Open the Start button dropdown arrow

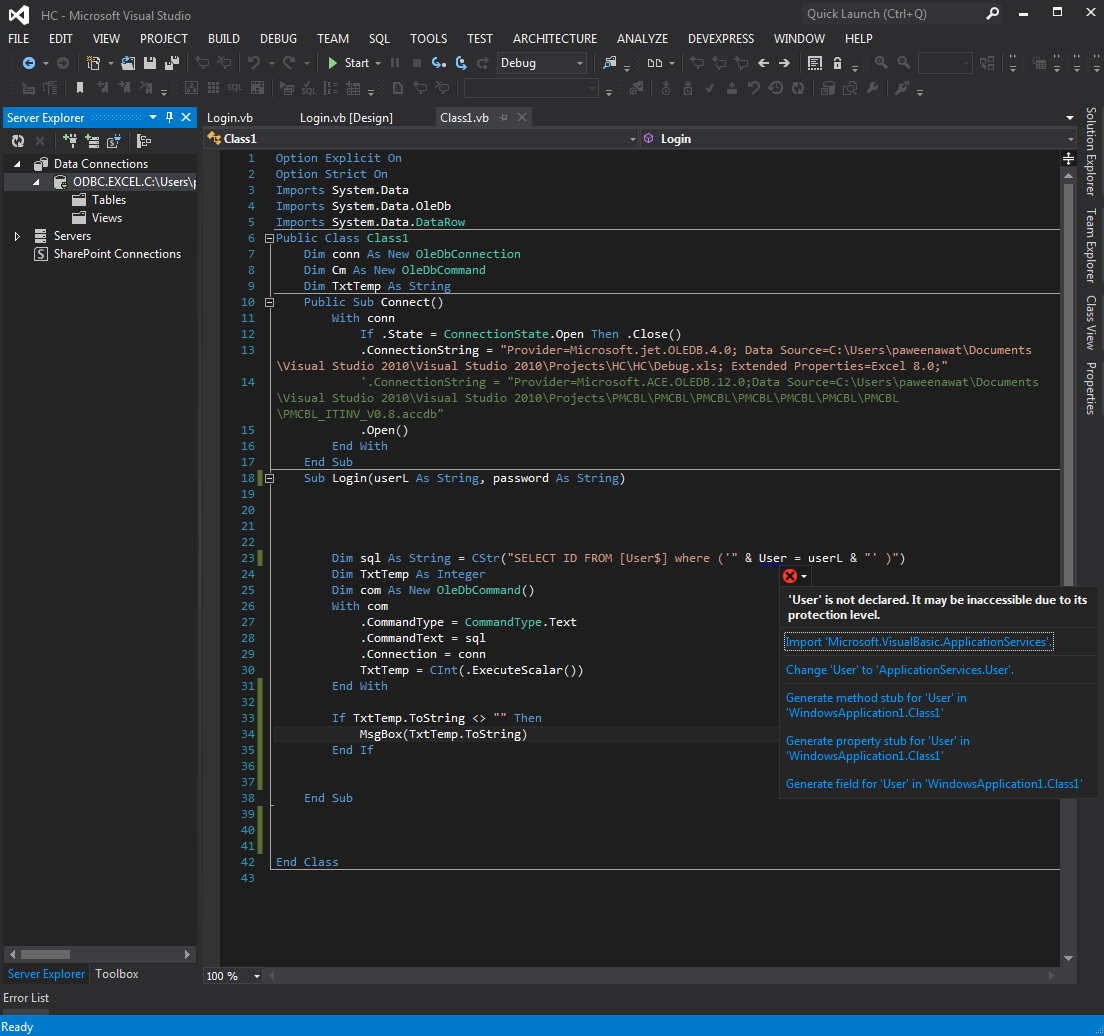coord(378,63)
